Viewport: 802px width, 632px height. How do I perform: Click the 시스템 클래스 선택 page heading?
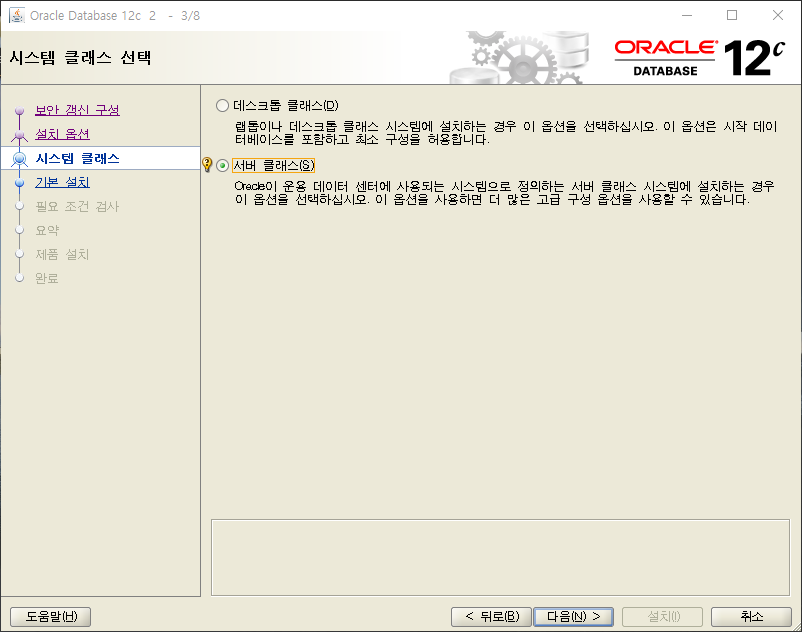(x=80, y=57)
